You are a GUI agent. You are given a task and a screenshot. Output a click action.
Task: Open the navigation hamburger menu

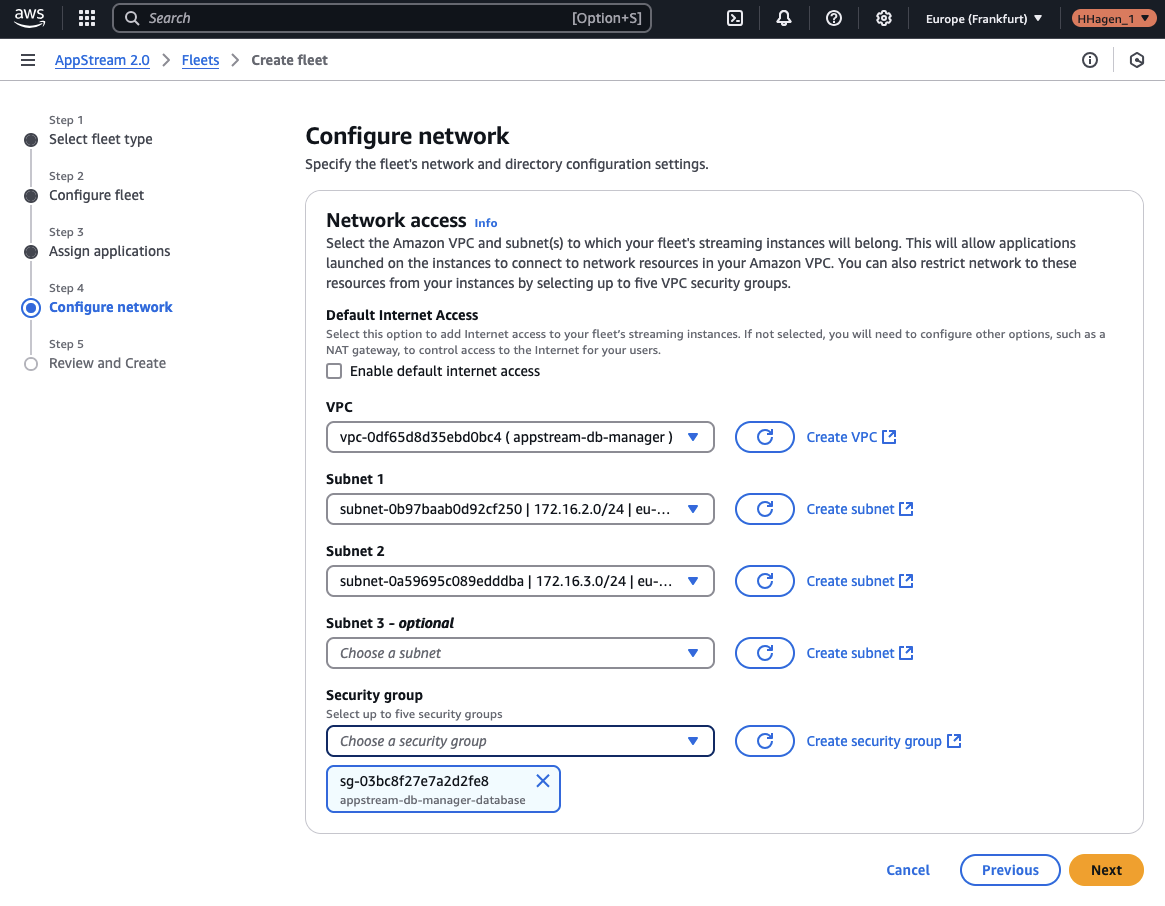click(x=28, y=60)
